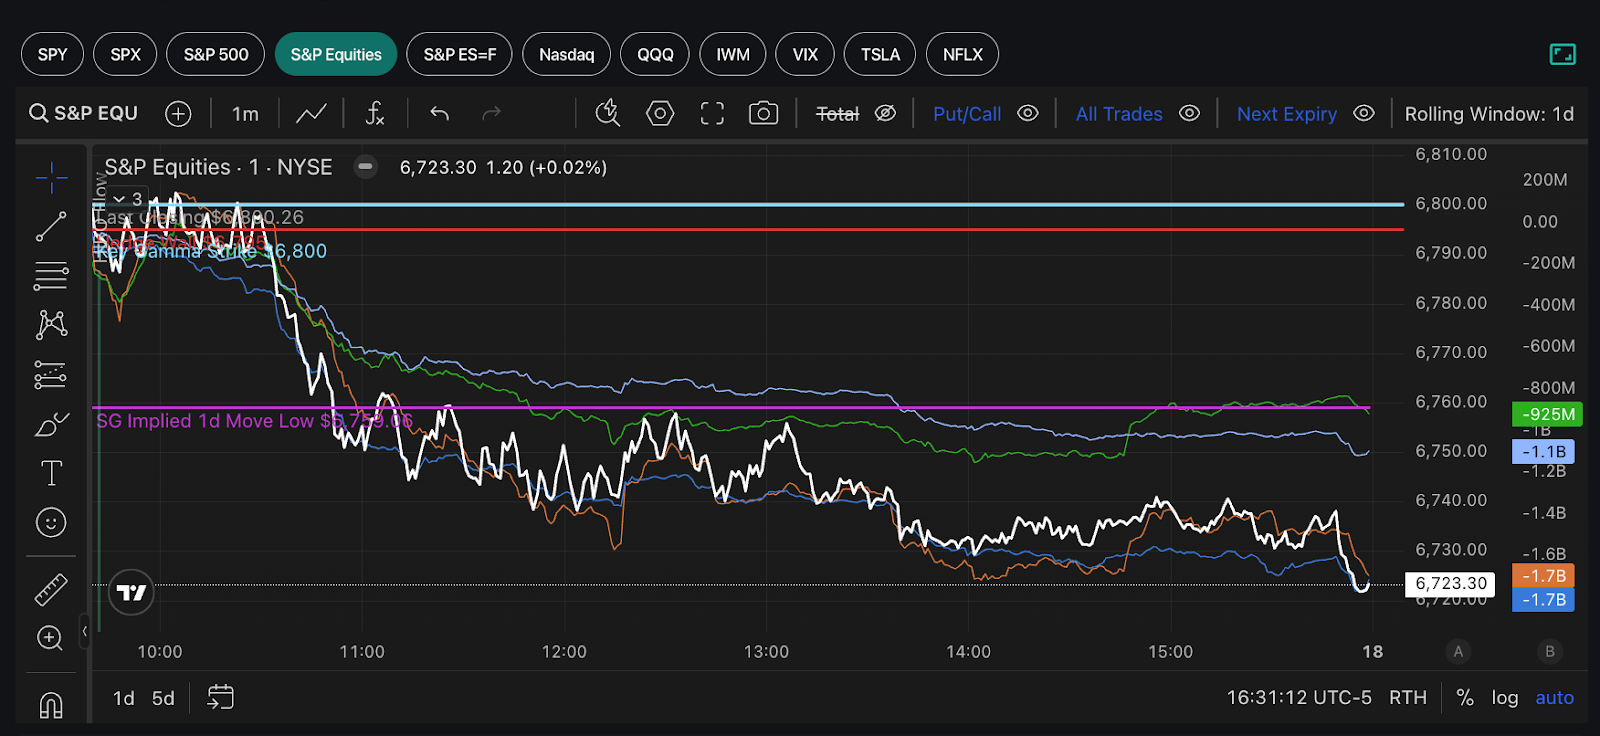1600x736 pixels.
Task: Select the brush drawing tool
Action: (51, 424)
